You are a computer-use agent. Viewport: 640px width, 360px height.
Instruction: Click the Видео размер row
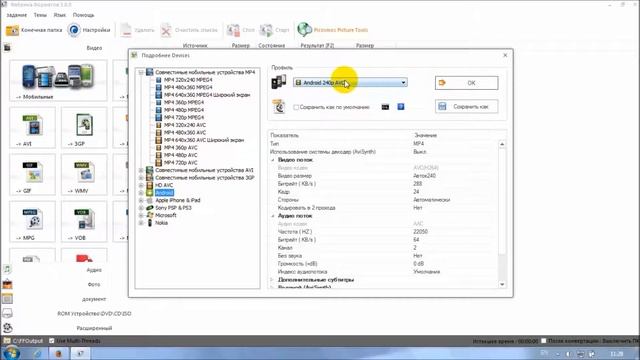pos(384,176)
